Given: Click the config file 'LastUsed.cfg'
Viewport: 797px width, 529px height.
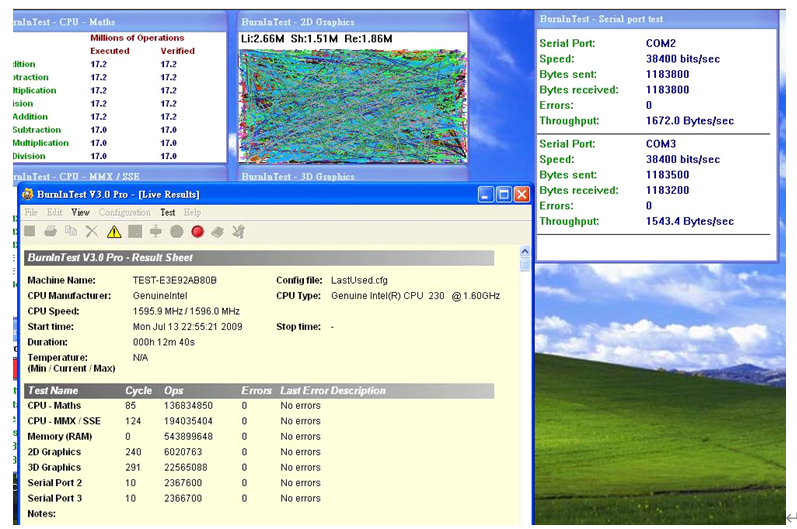Looking at the screenshot, I should pos(359,280).
